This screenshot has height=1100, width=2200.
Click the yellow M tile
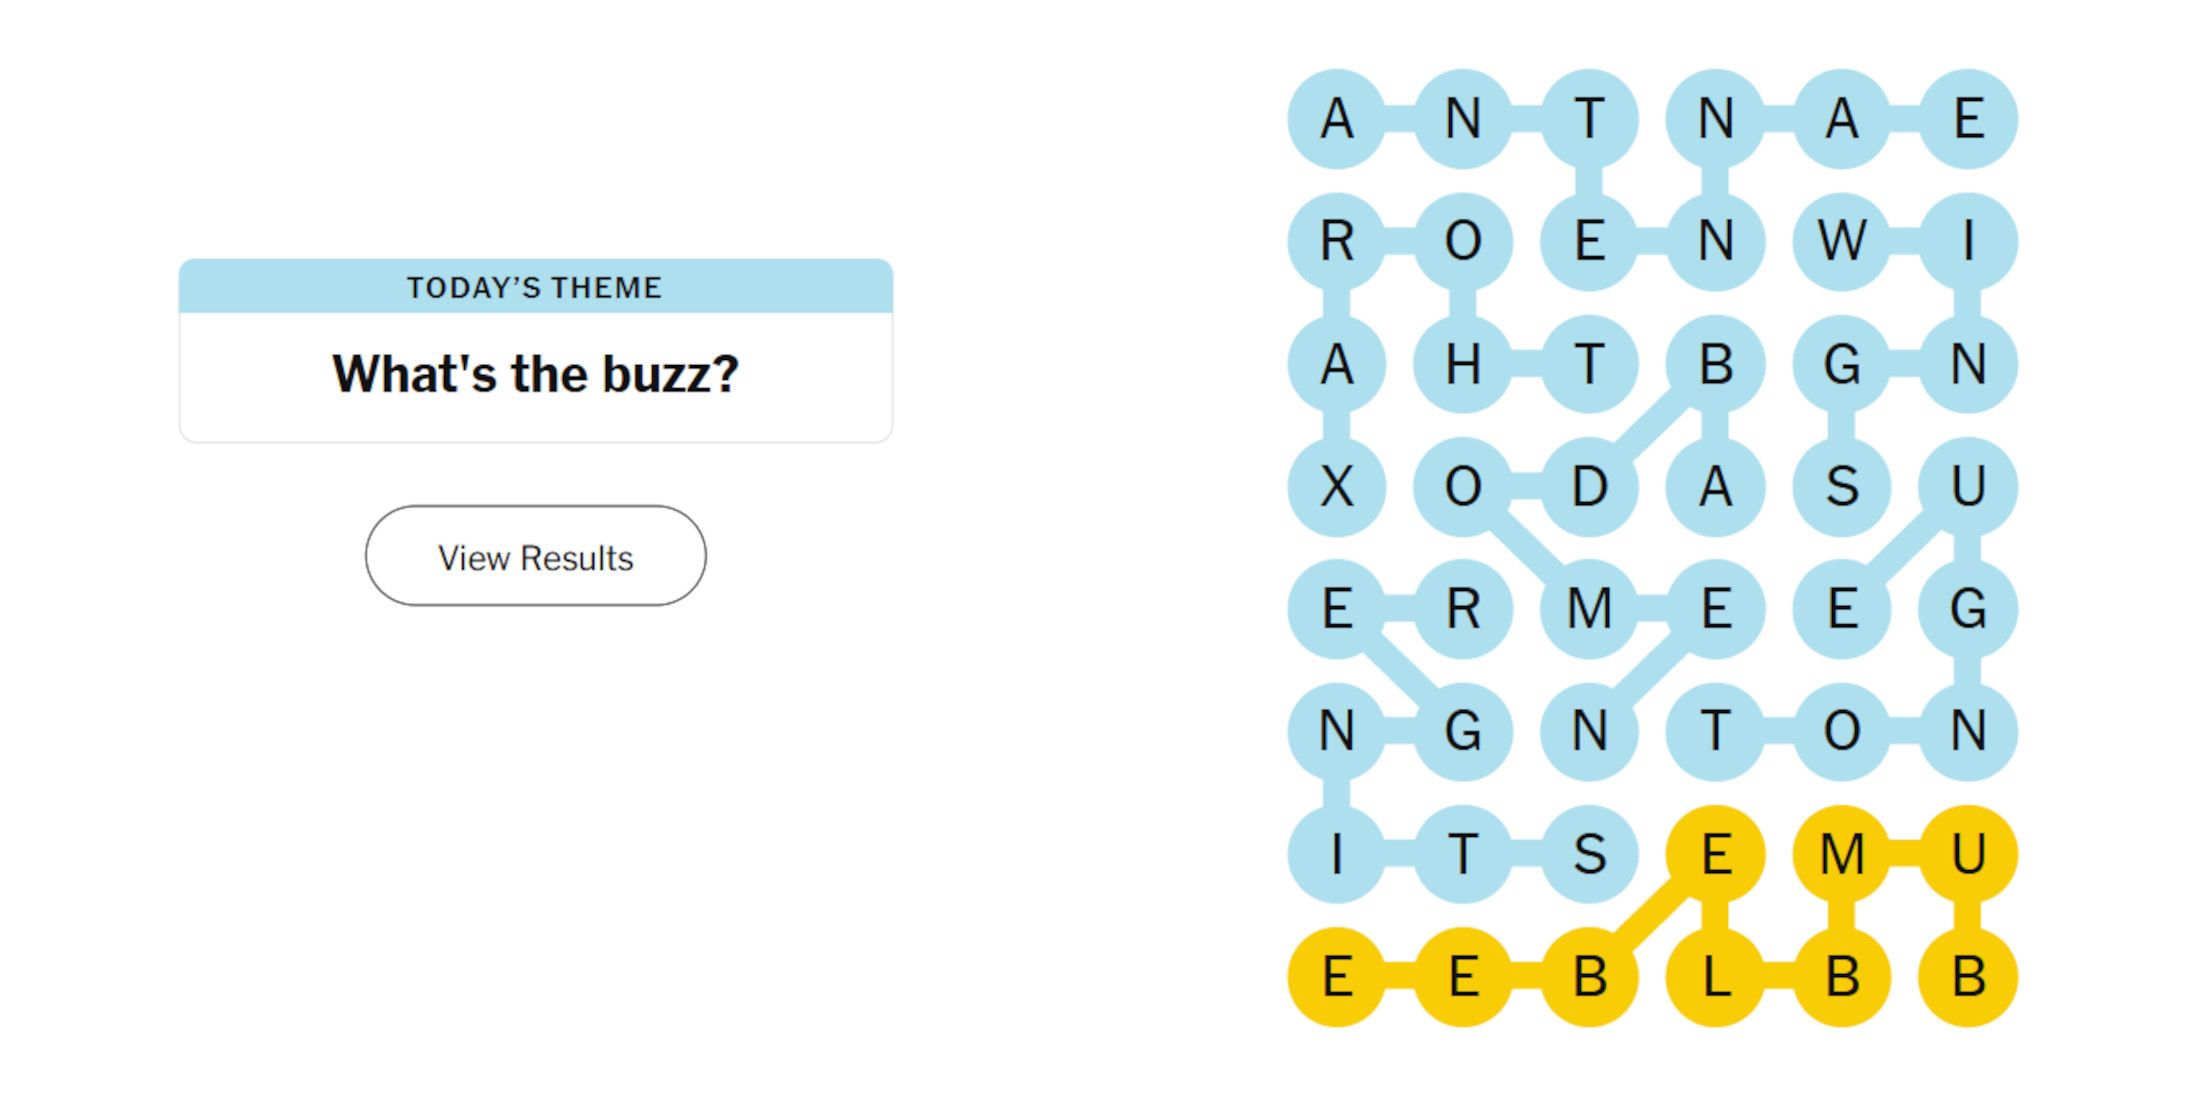1842,855
